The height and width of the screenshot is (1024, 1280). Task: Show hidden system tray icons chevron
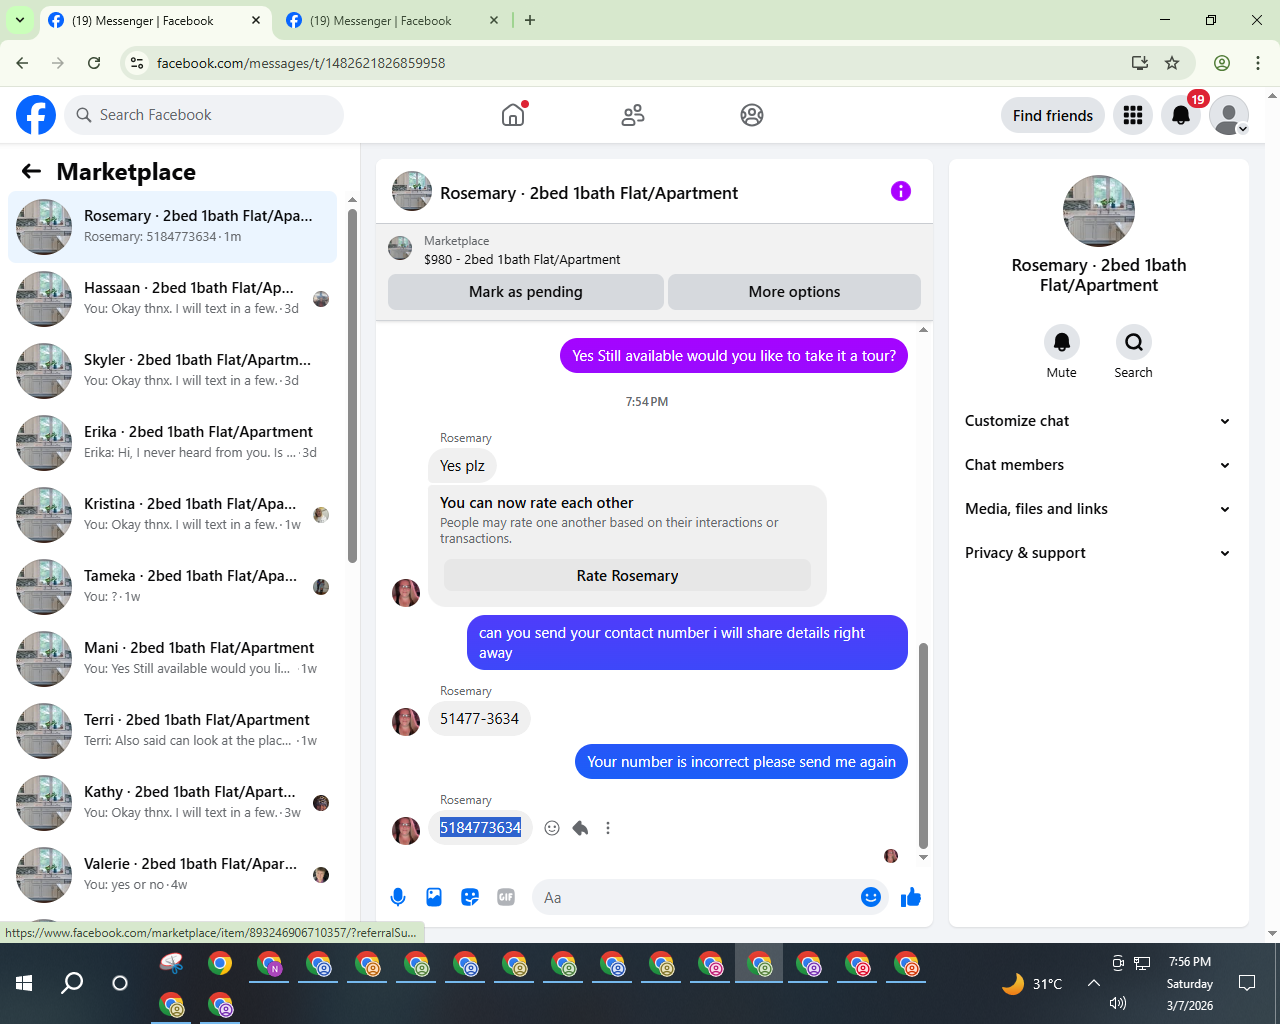coord(1094,983)
